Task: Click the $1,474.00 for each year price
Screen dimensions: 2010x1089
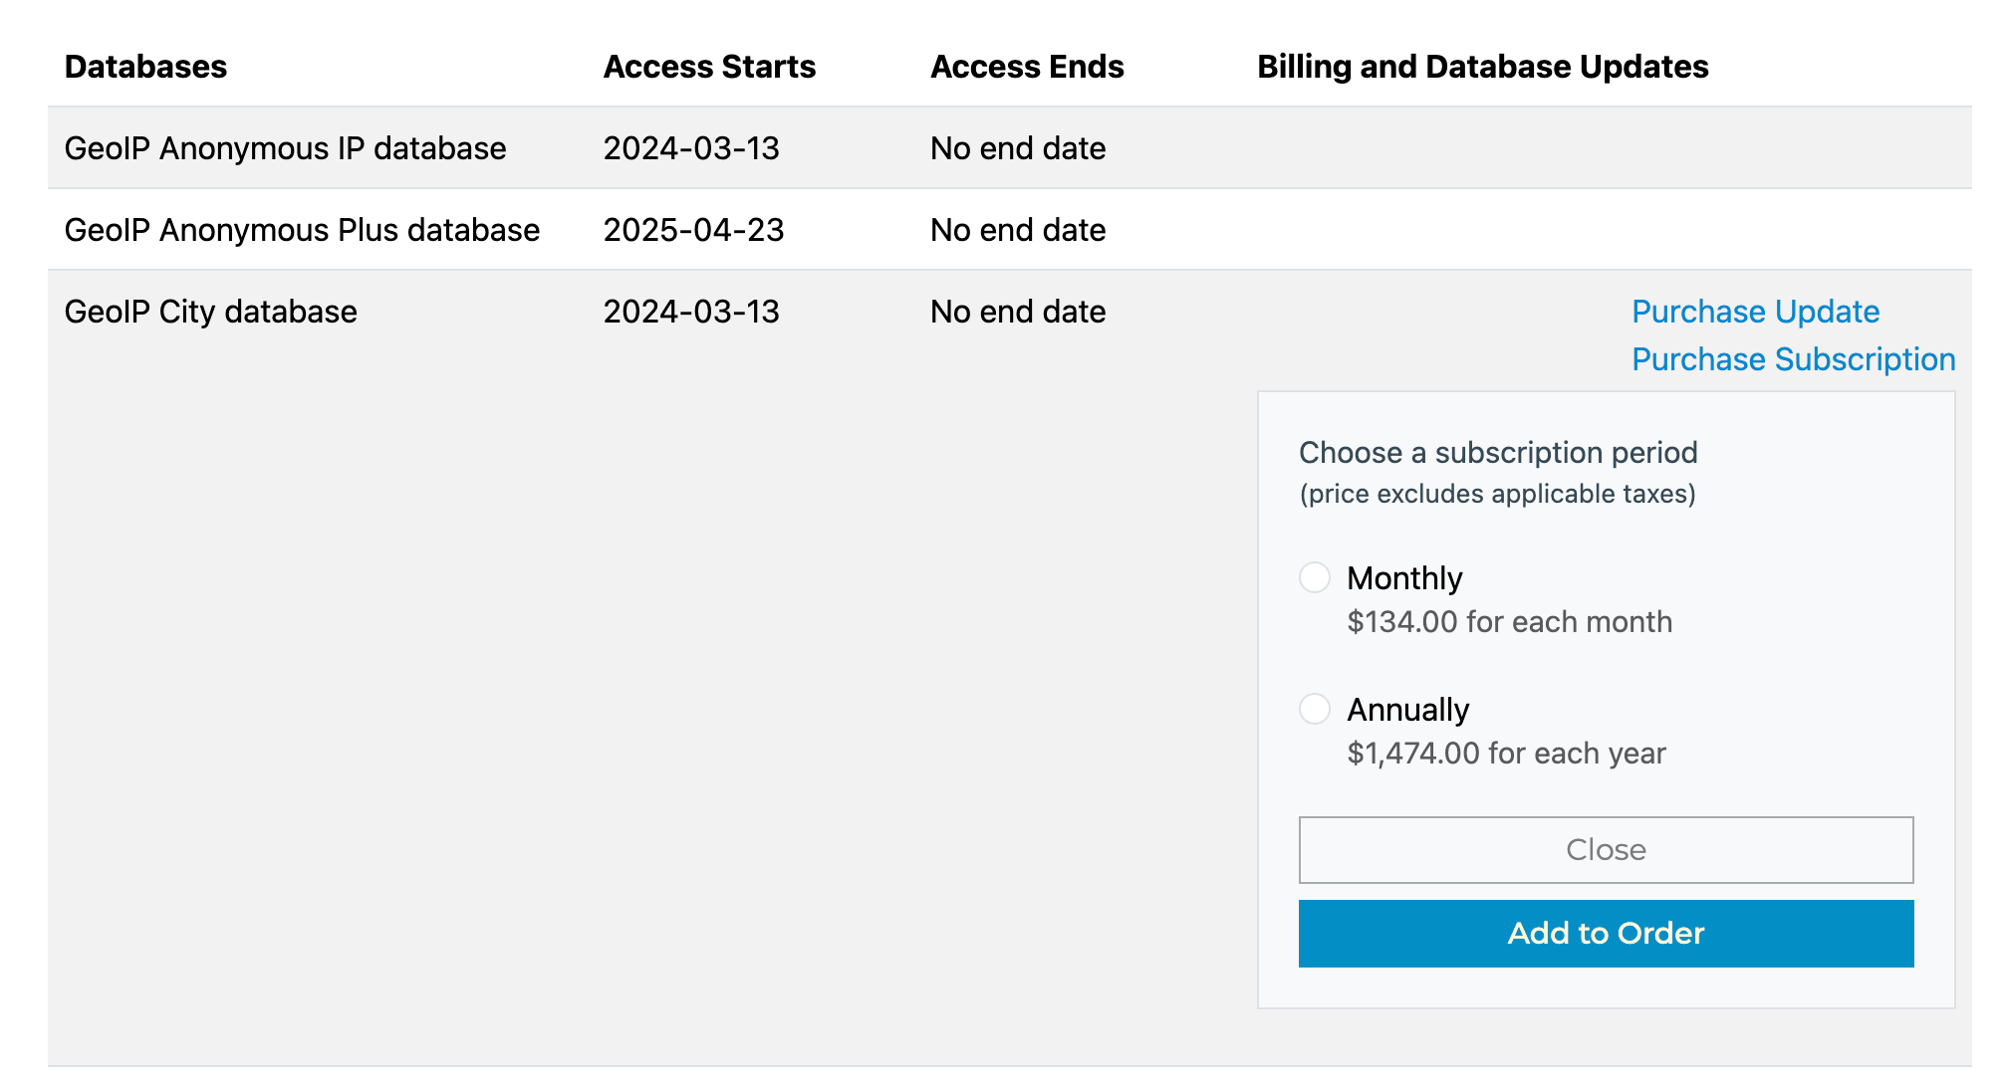Action: (1506, 753)
